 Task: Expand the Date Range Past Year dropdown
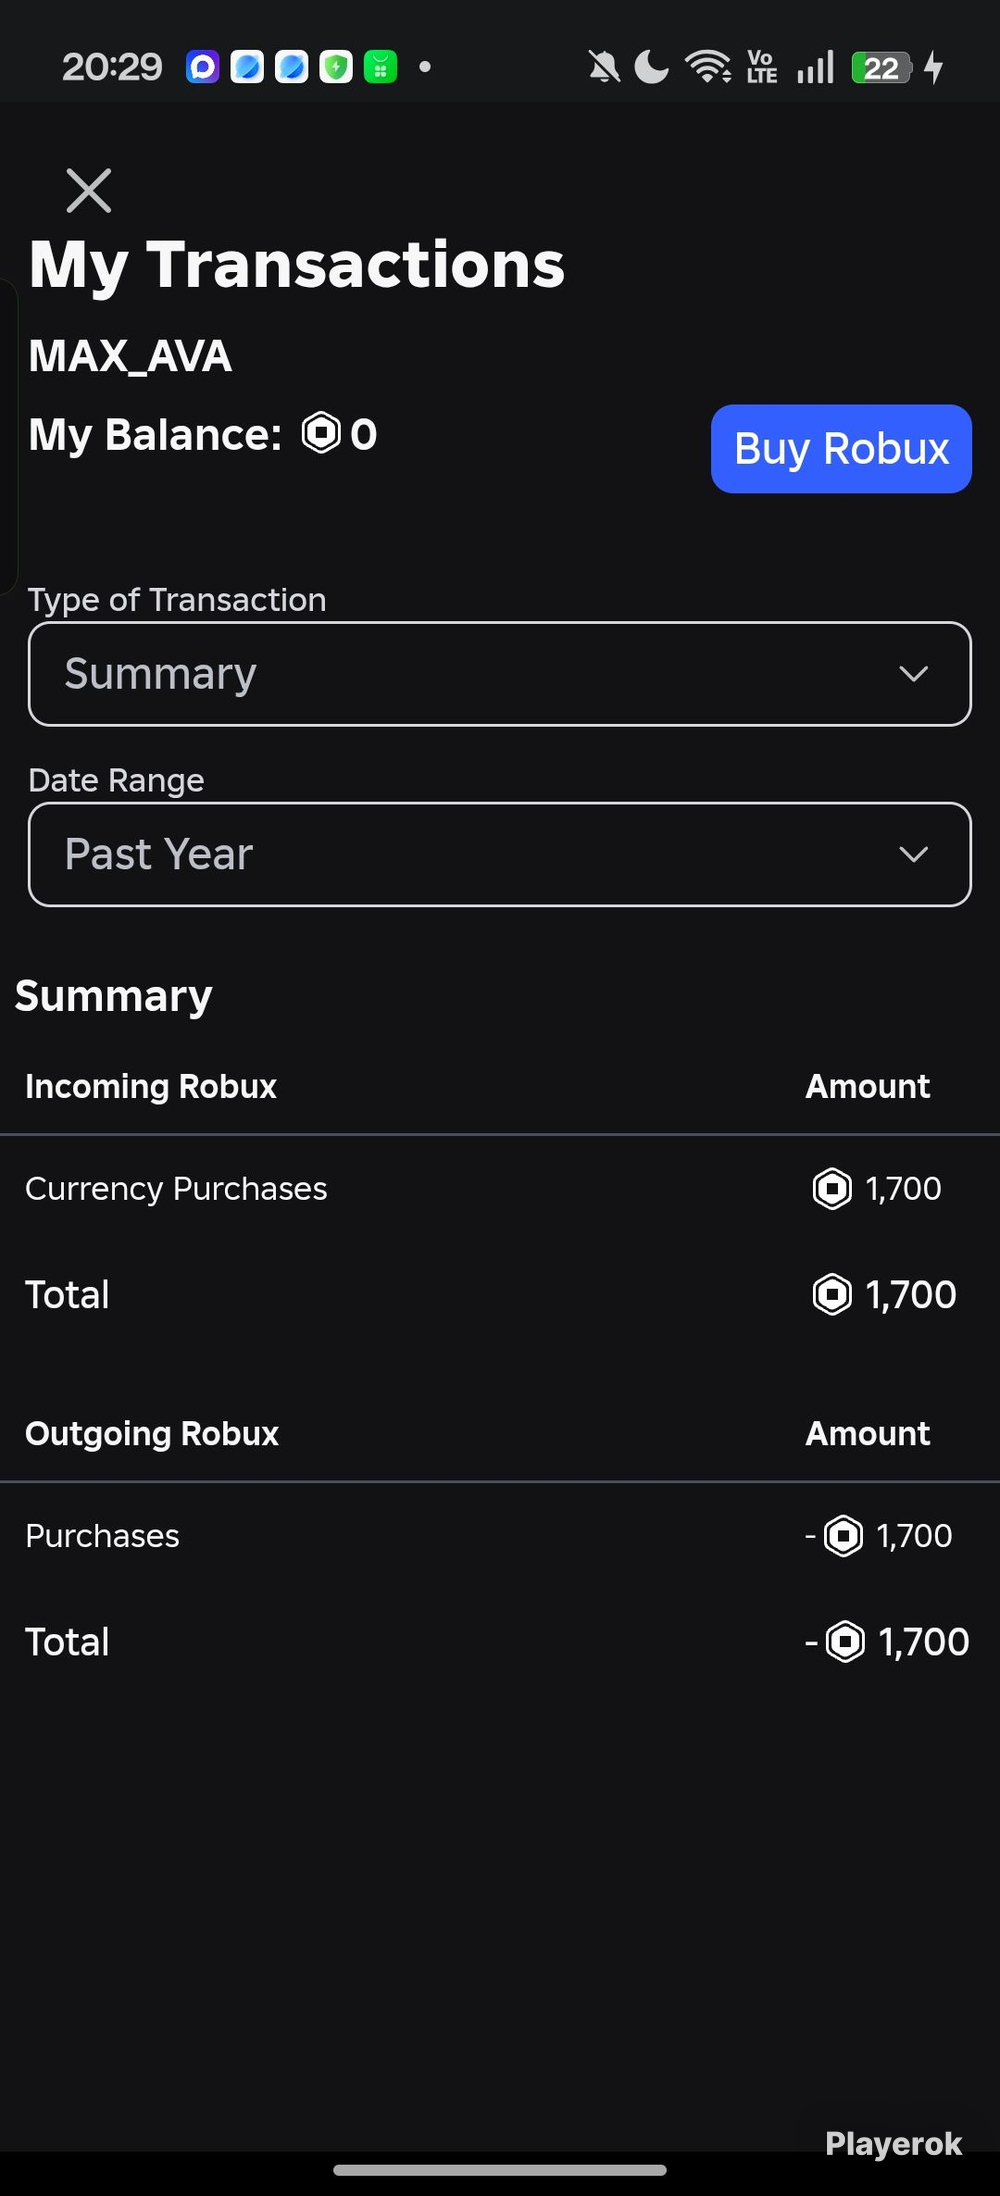point(500,854)
